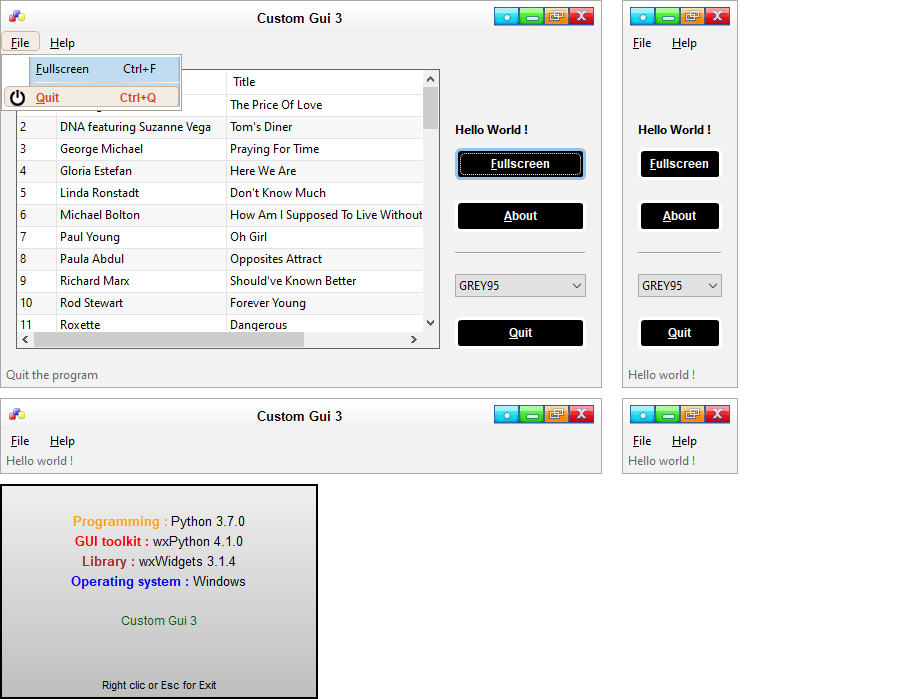
Task: Click the Title column header of the list
Action: (325, 82)
